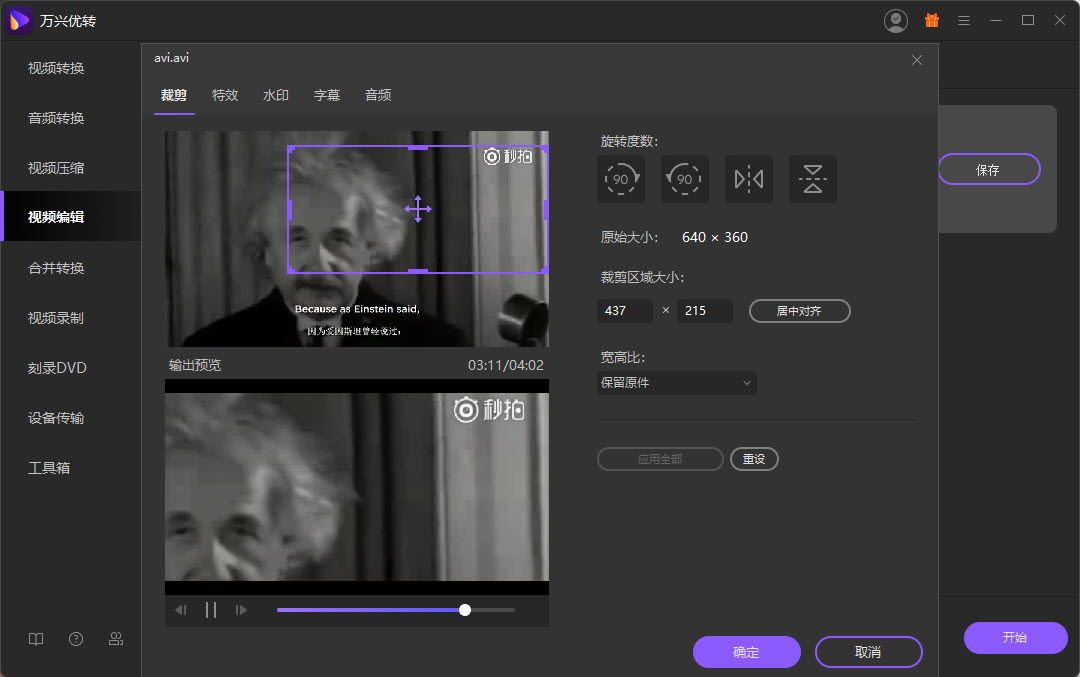Open the user guide book icon
This screenshot has width=1080, height=677.
(36, 639)
